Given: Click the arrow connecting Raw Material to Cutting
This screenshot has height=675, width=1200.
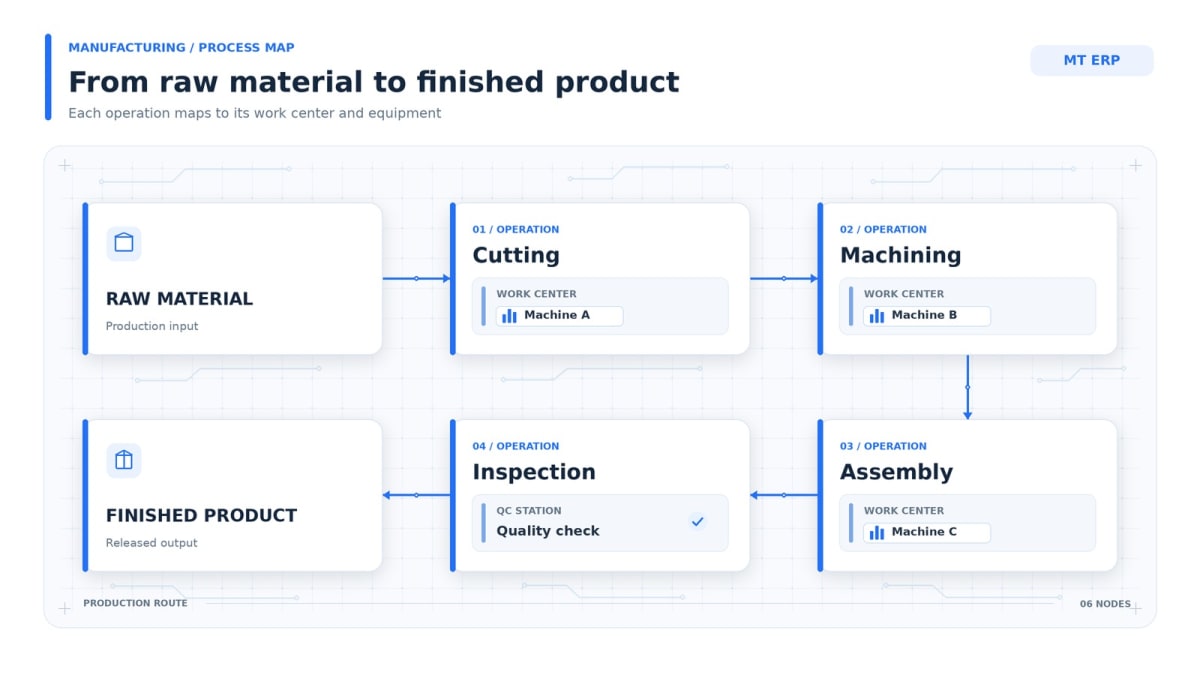Looking at the screenshot, I should click(416, 278).
